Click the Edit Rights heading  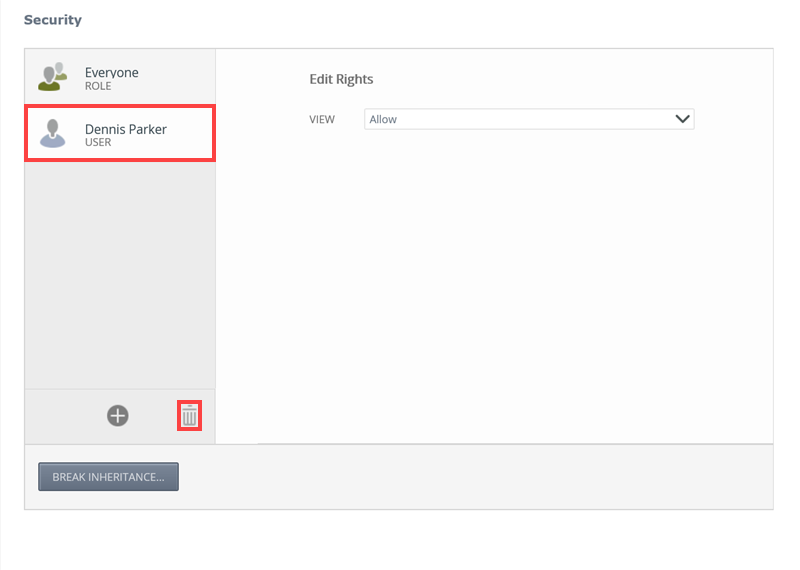point(341,79)
